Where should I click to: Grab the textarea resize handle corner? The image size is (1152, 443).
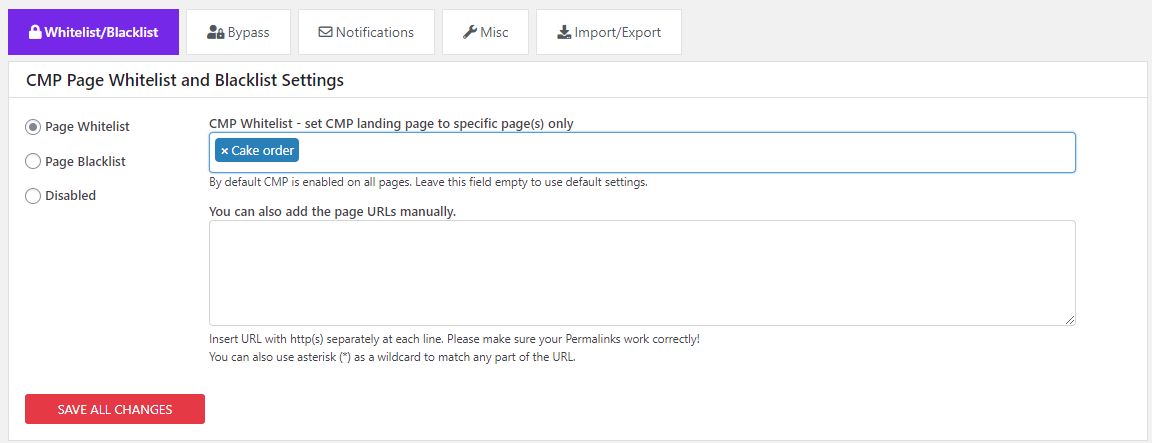pyautogui.click(x=1069, y=319)
